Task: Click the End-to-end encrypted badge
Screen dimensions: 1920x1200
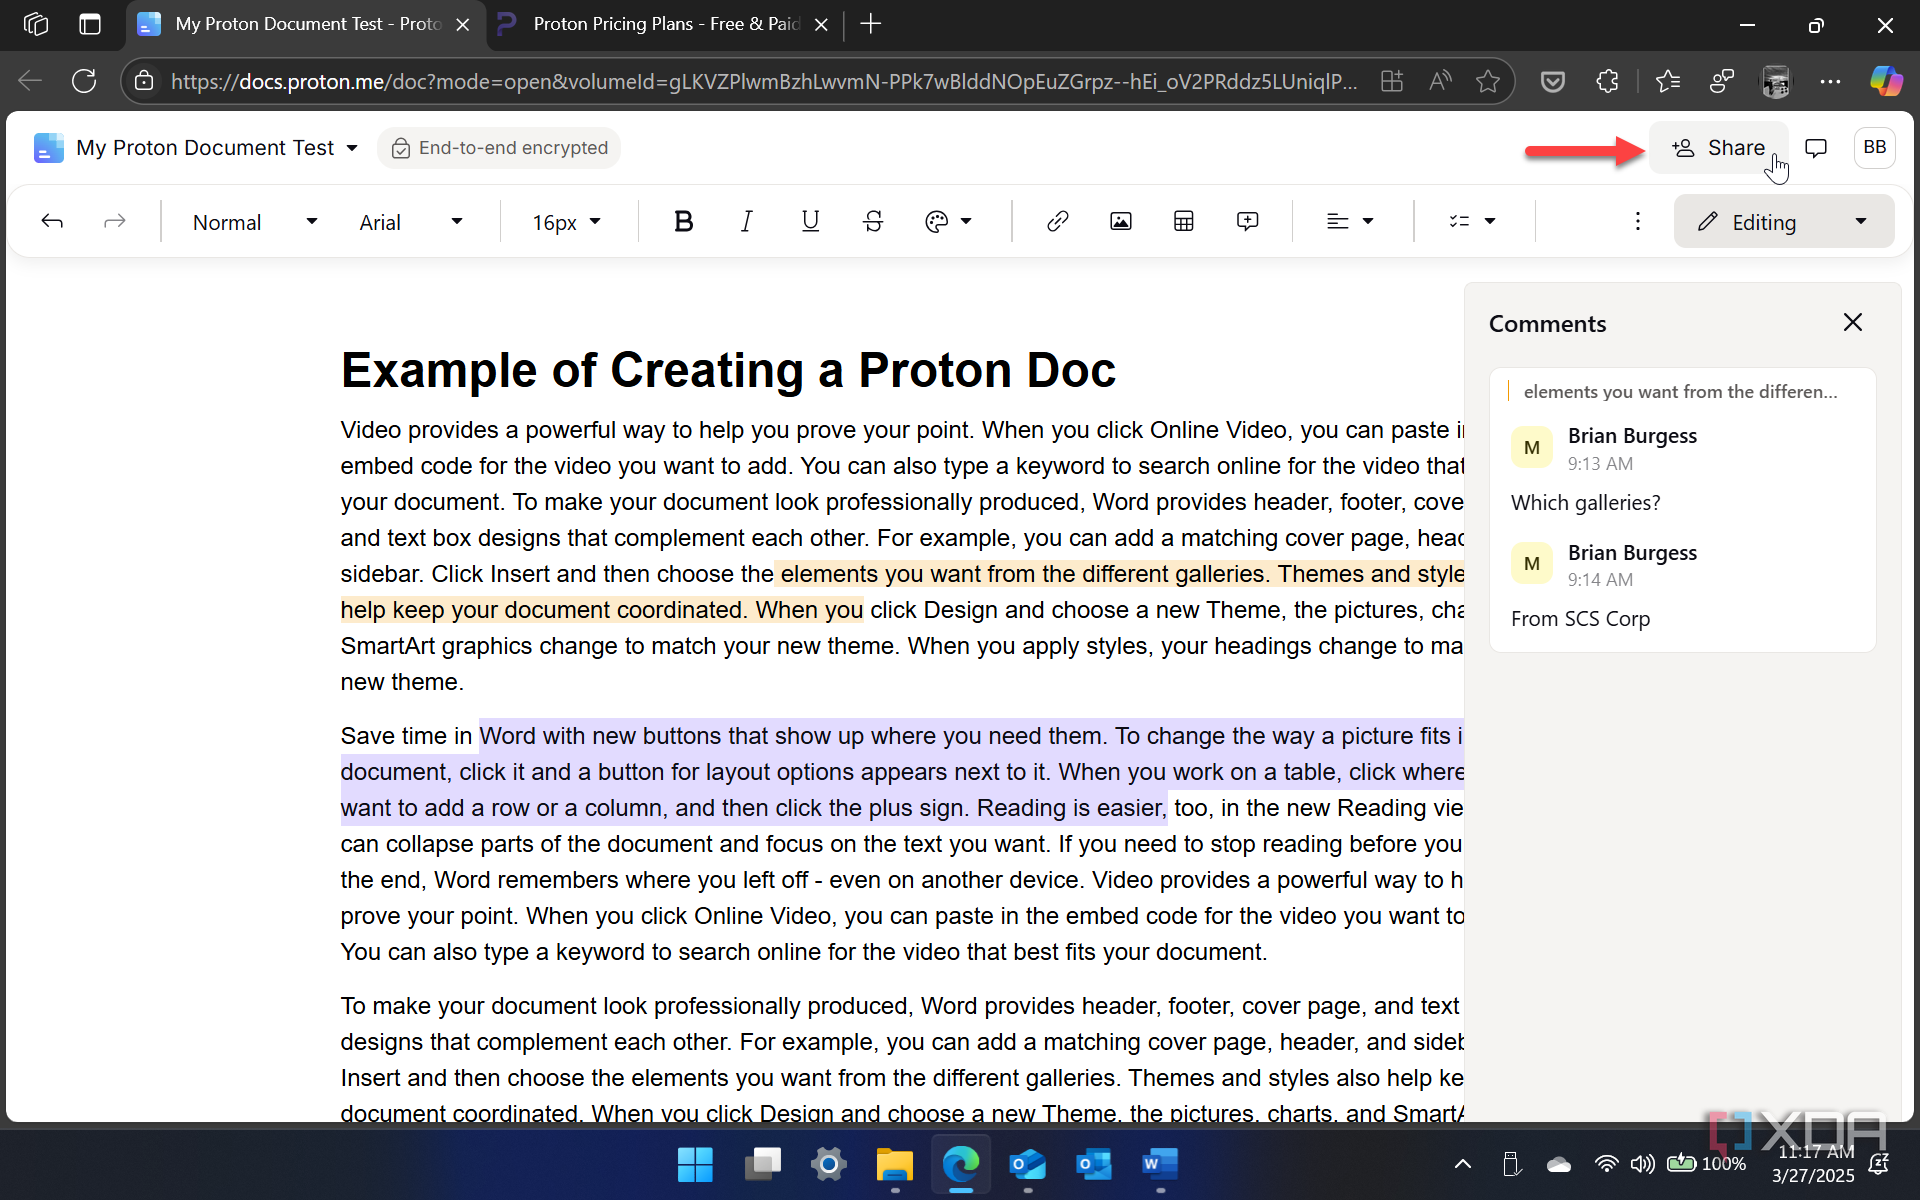Action: coord(499,148)
